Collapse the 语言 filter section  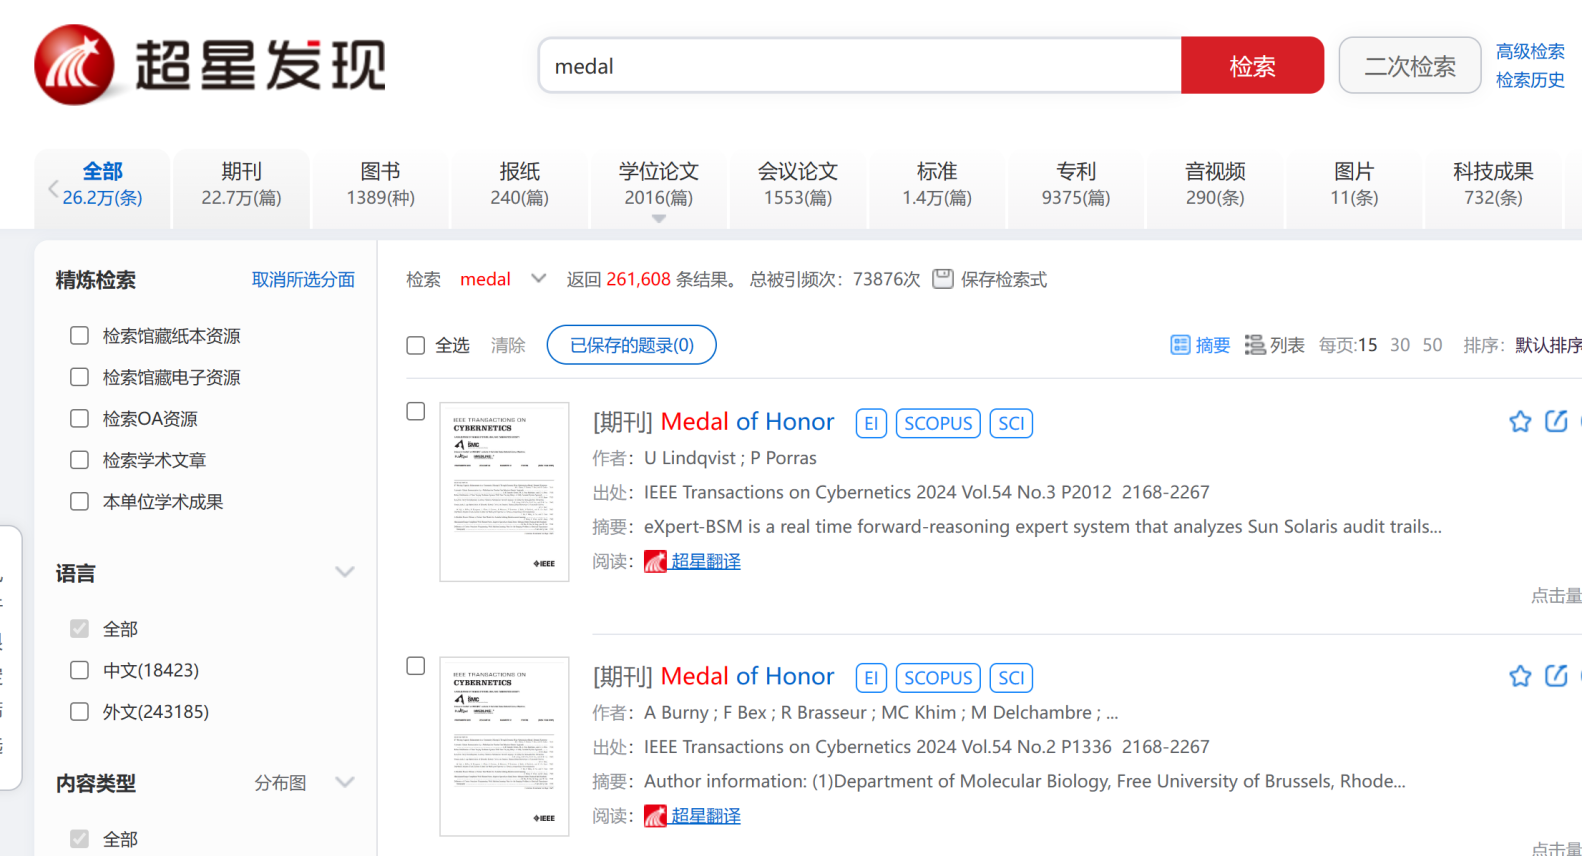(345, 572)
